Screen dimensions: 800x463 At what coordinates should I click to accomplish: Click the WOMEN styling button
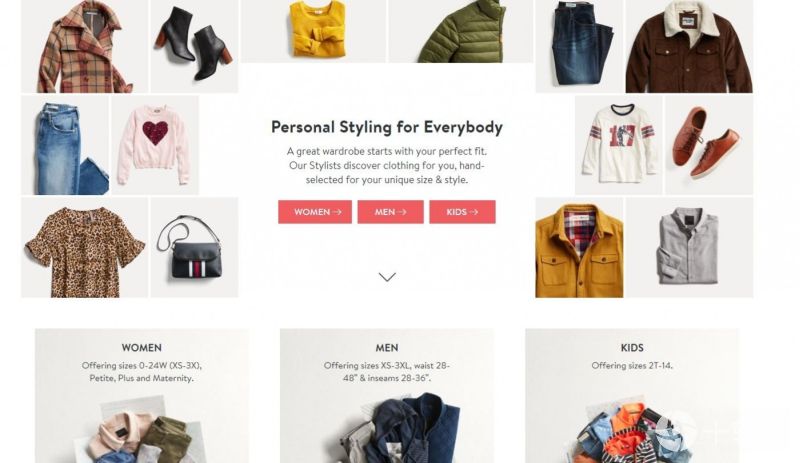coord(315,212)
